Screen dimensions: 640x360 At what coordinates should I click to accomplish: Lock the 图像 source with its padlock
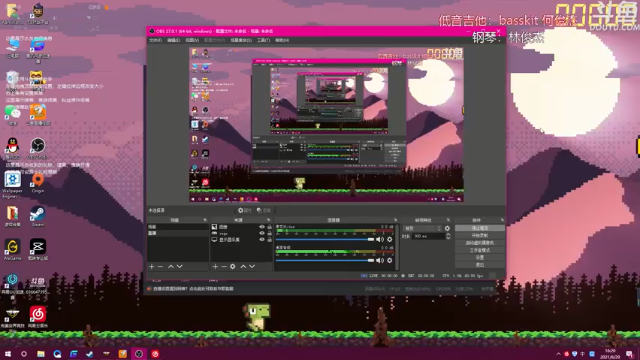tap(269, 227)
